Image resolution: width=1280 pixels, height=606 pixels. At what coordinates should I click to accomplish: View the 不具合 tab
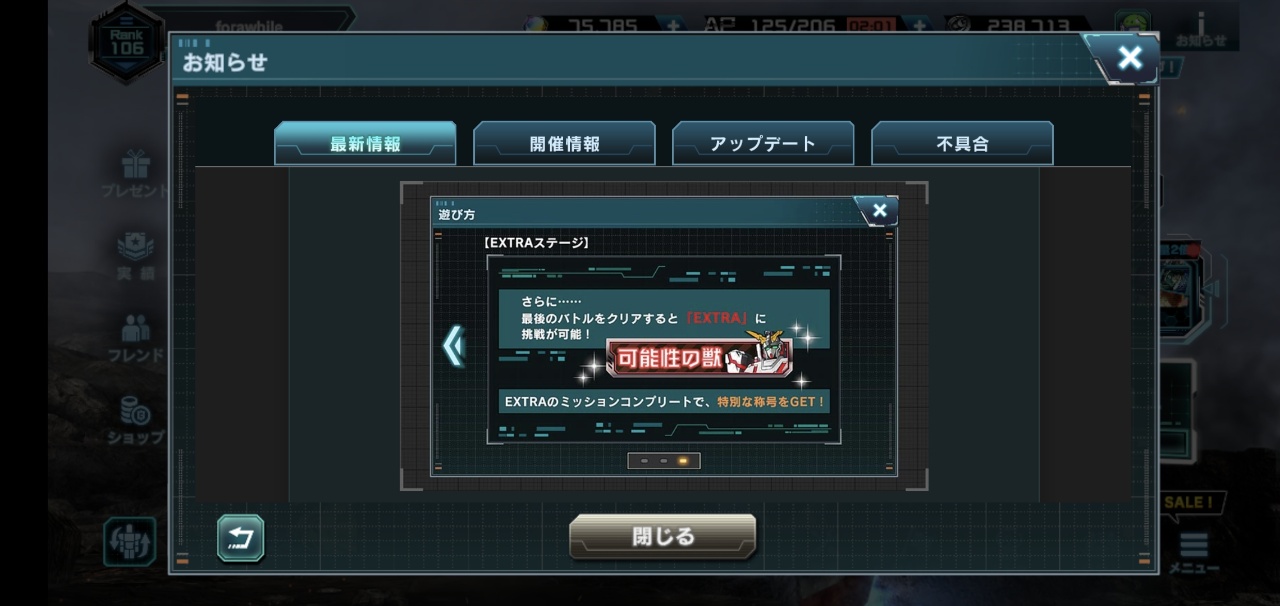[962, 143]
